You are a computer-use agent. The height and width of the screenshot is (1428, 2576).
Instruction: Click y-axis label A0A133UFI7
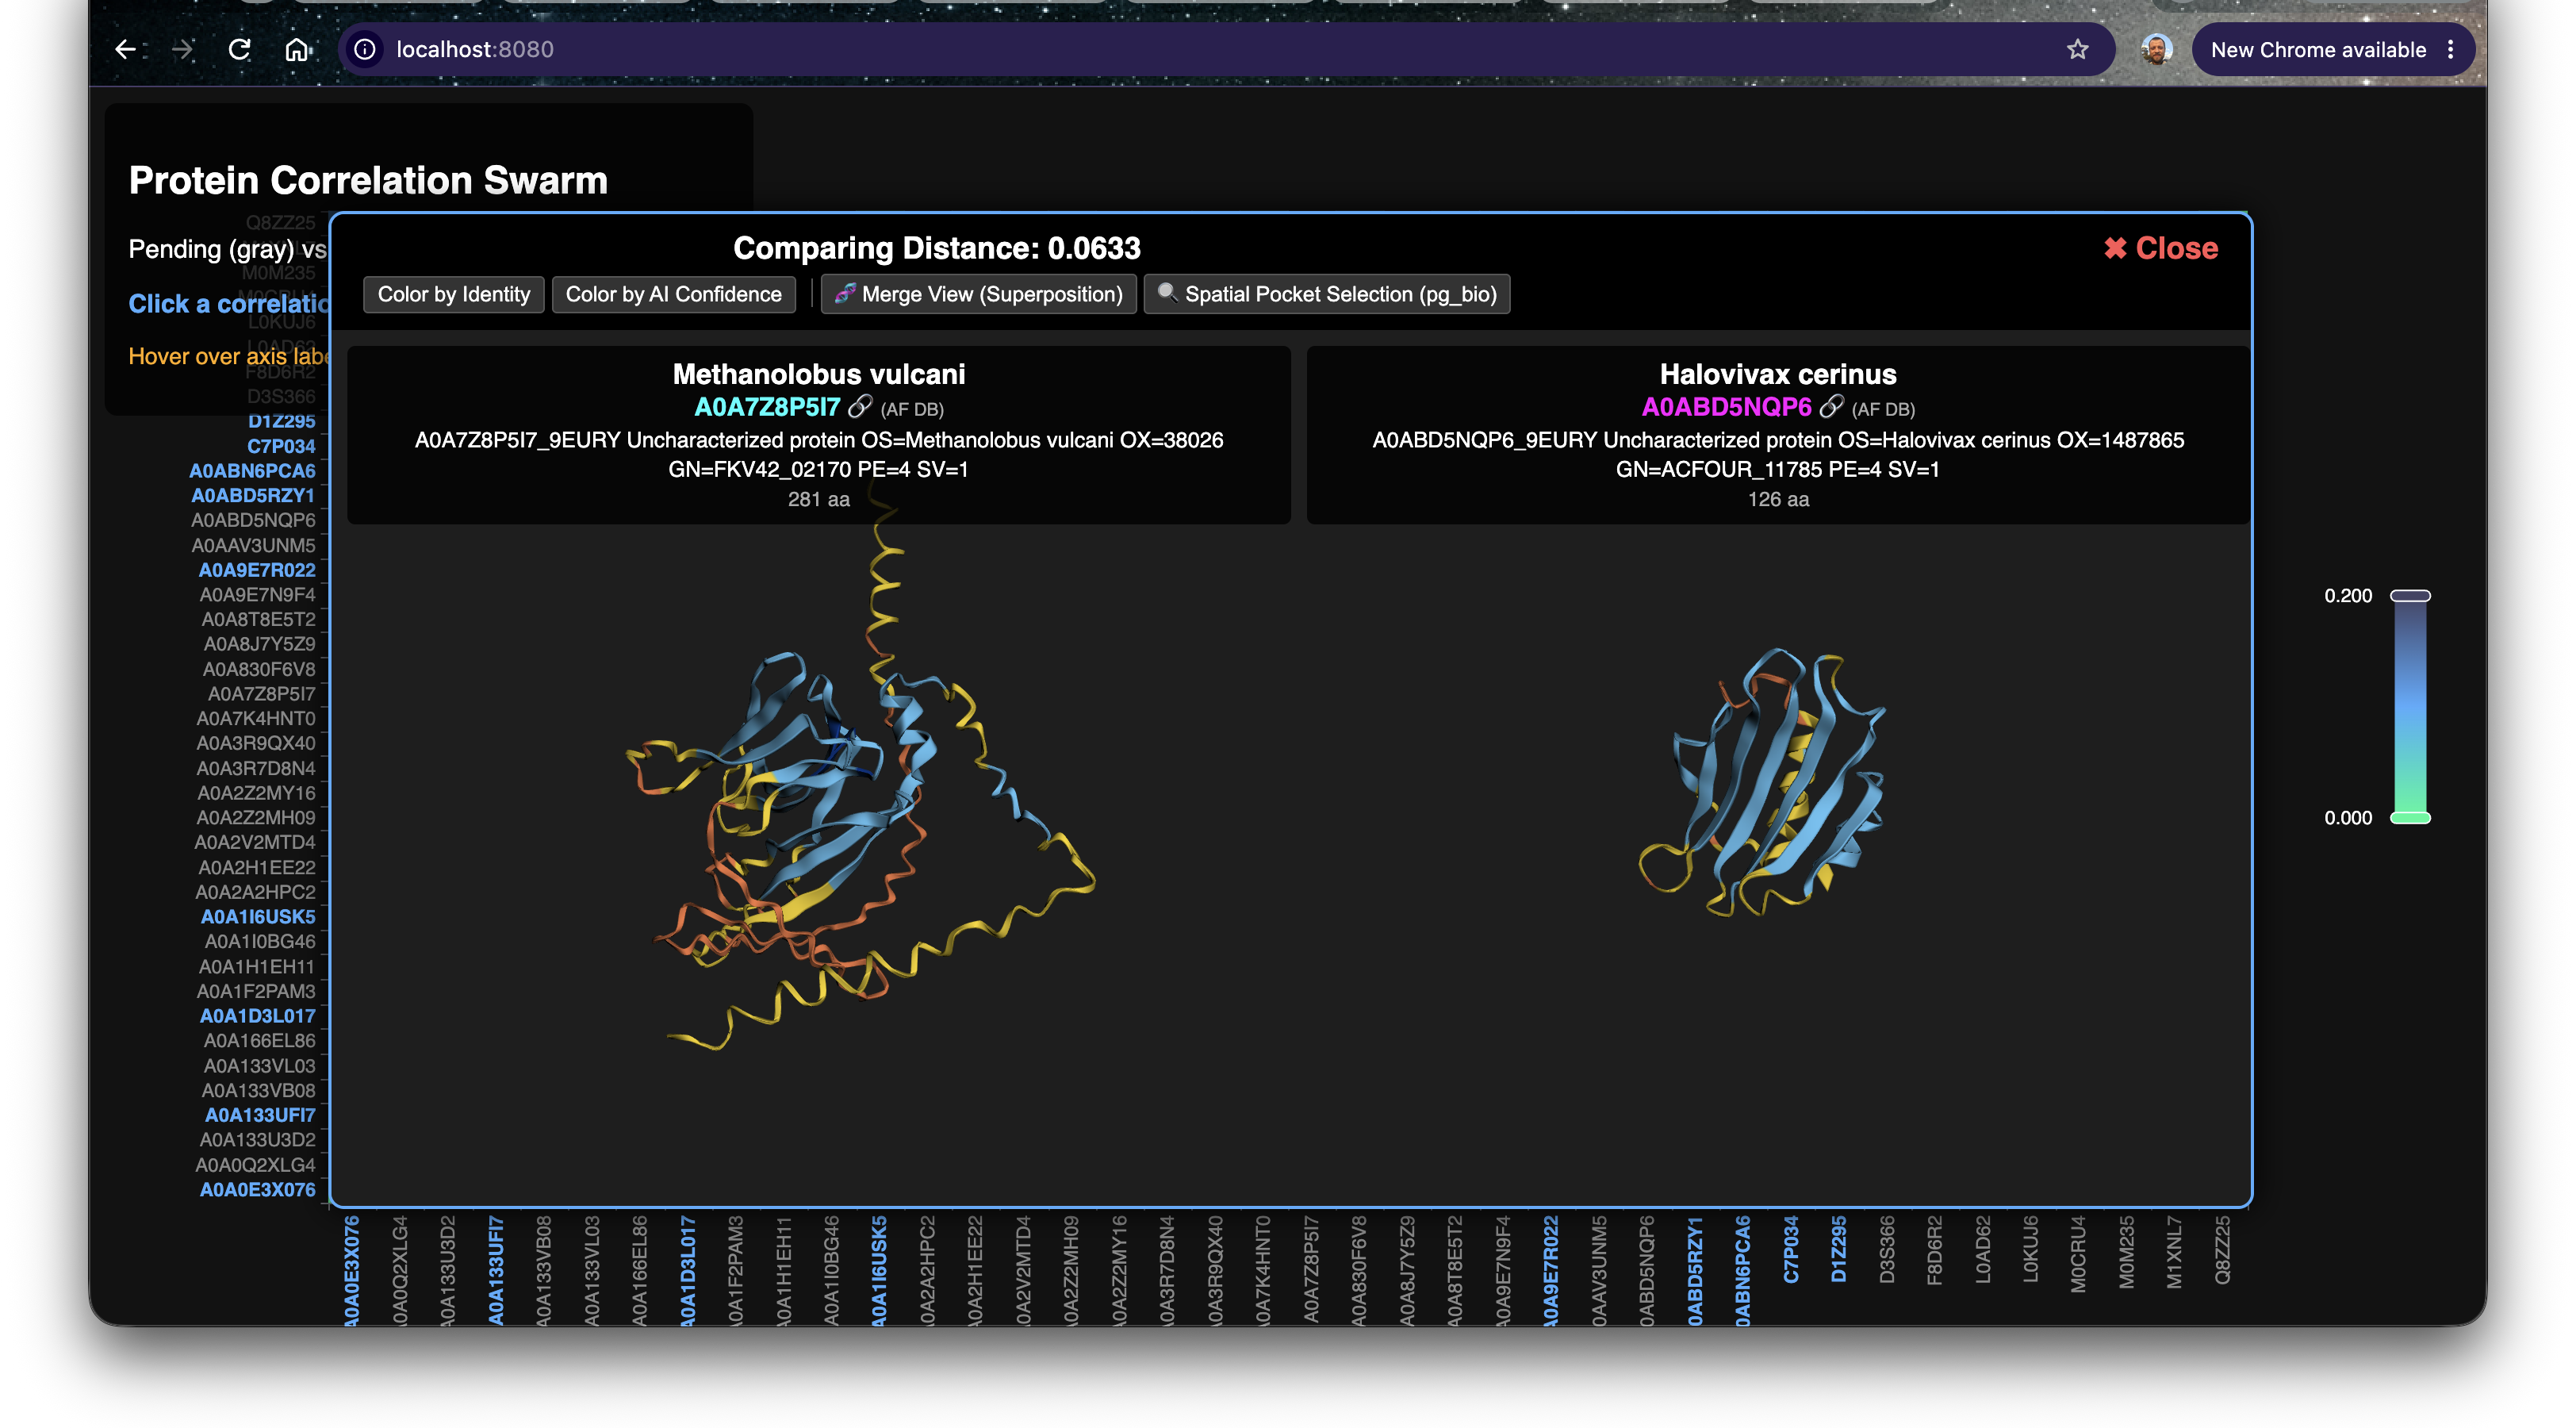coord(260,1115)
